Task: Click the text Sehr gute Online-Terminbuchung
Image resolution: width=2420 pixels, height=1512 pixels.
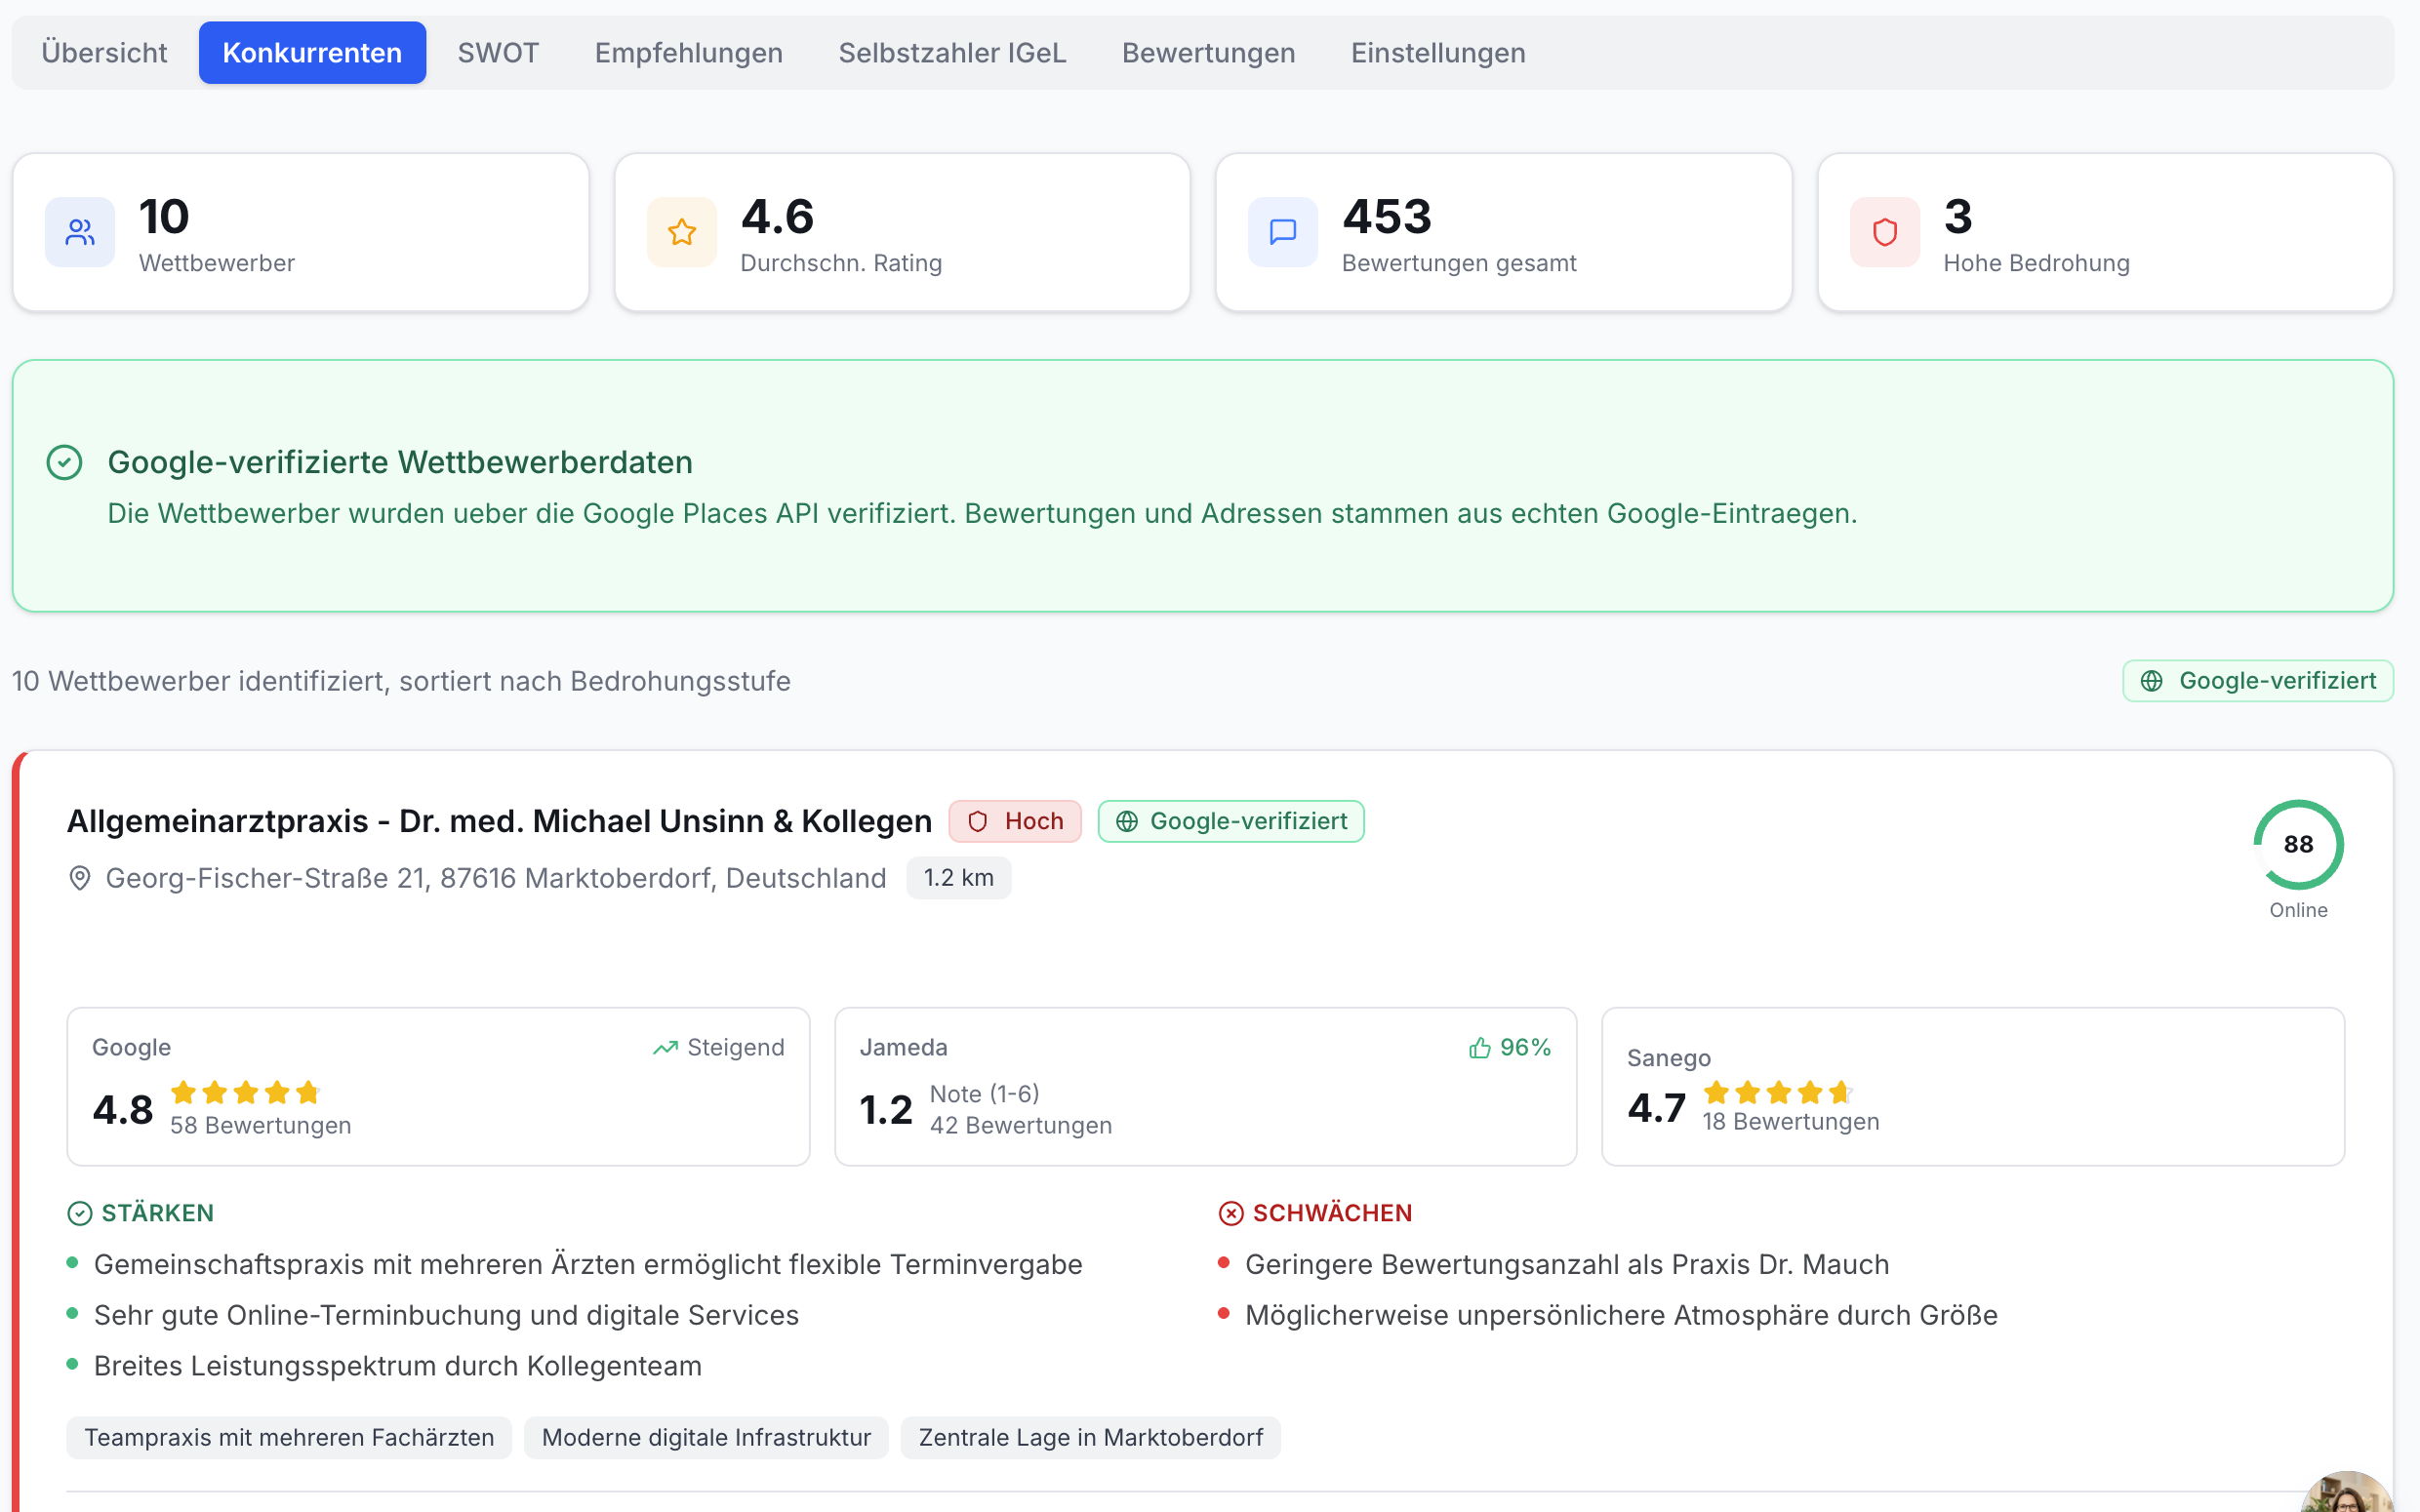Action: [x=446, y=1315]
